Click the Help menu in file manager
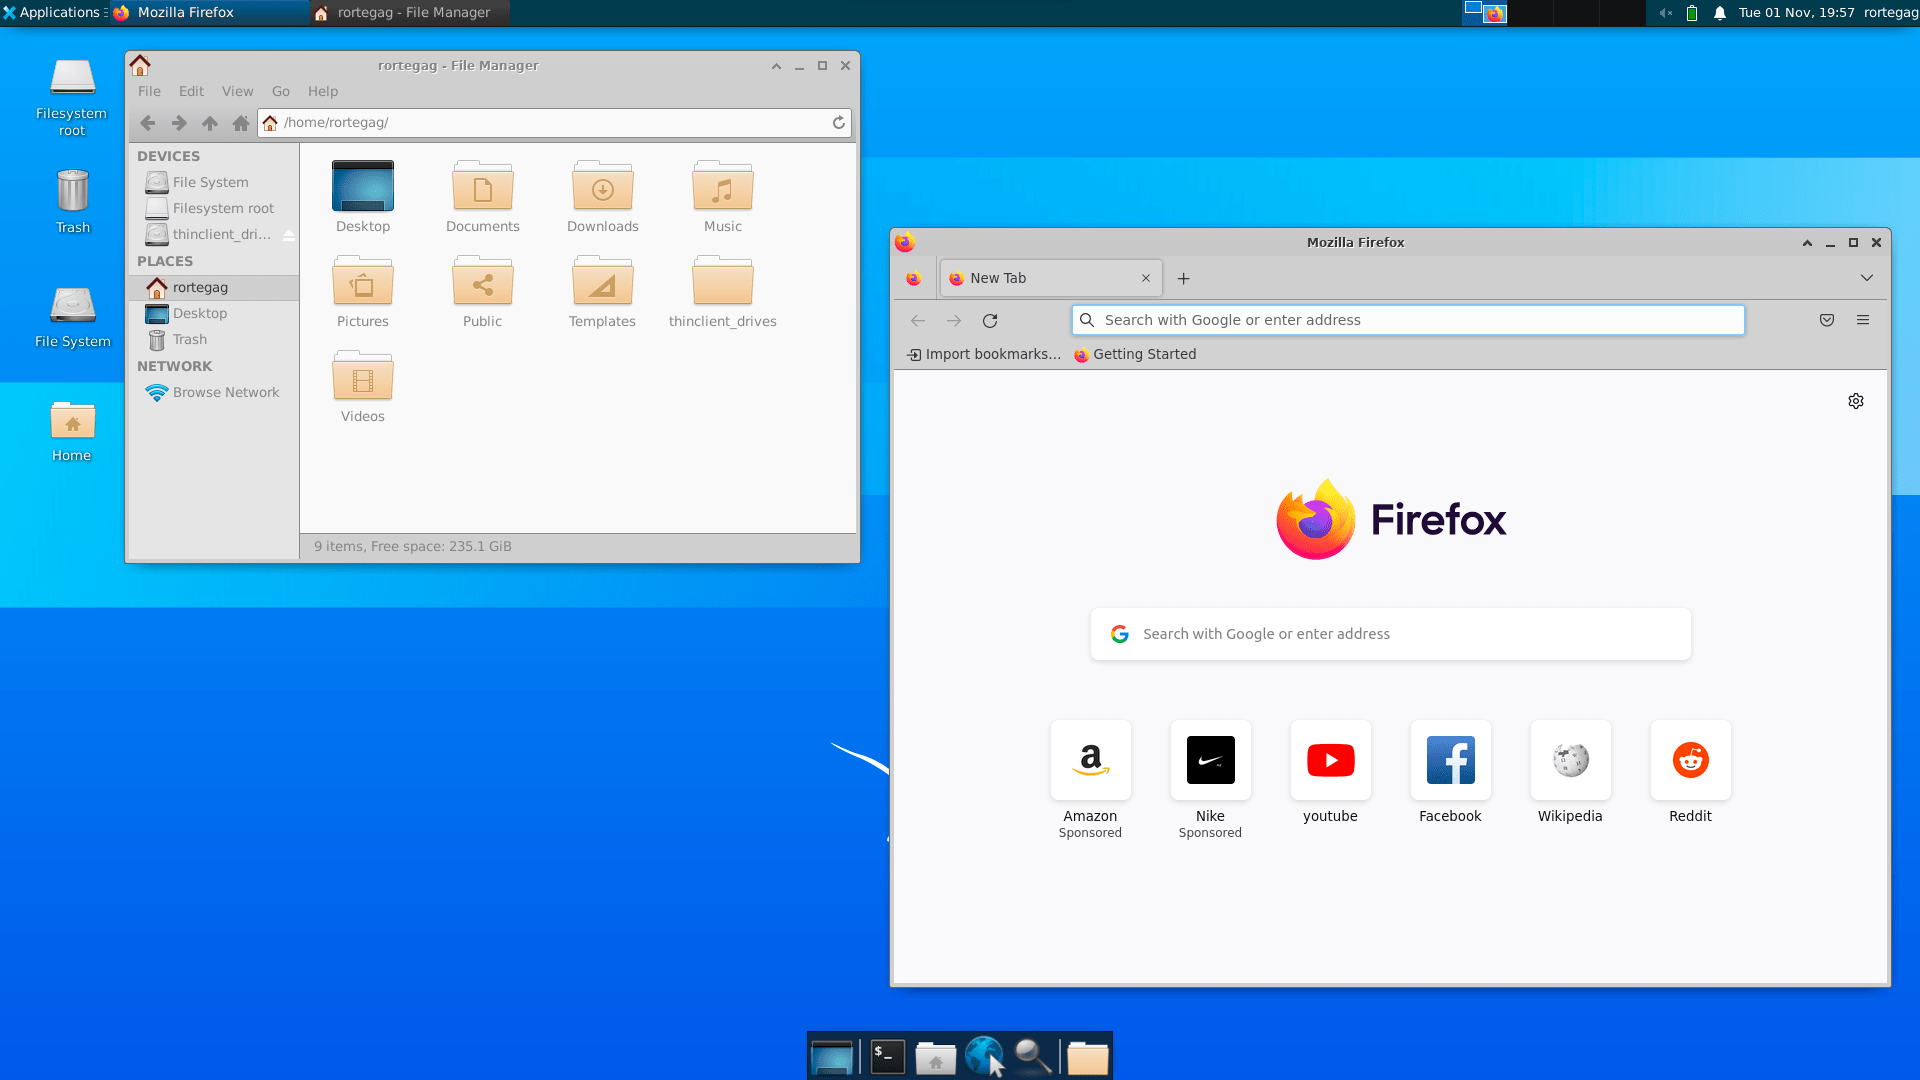The width and height of the screenshot is (1920, 1080). pyautogui.click(x=322, y=90)
